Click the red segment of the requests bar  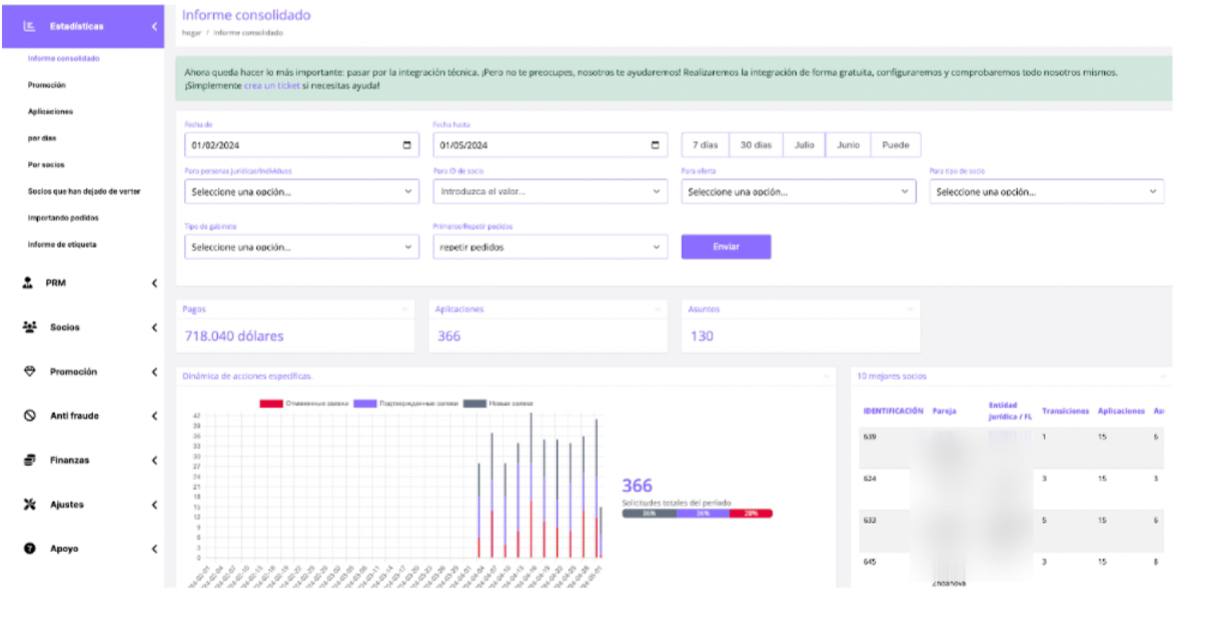click(751, 513)
